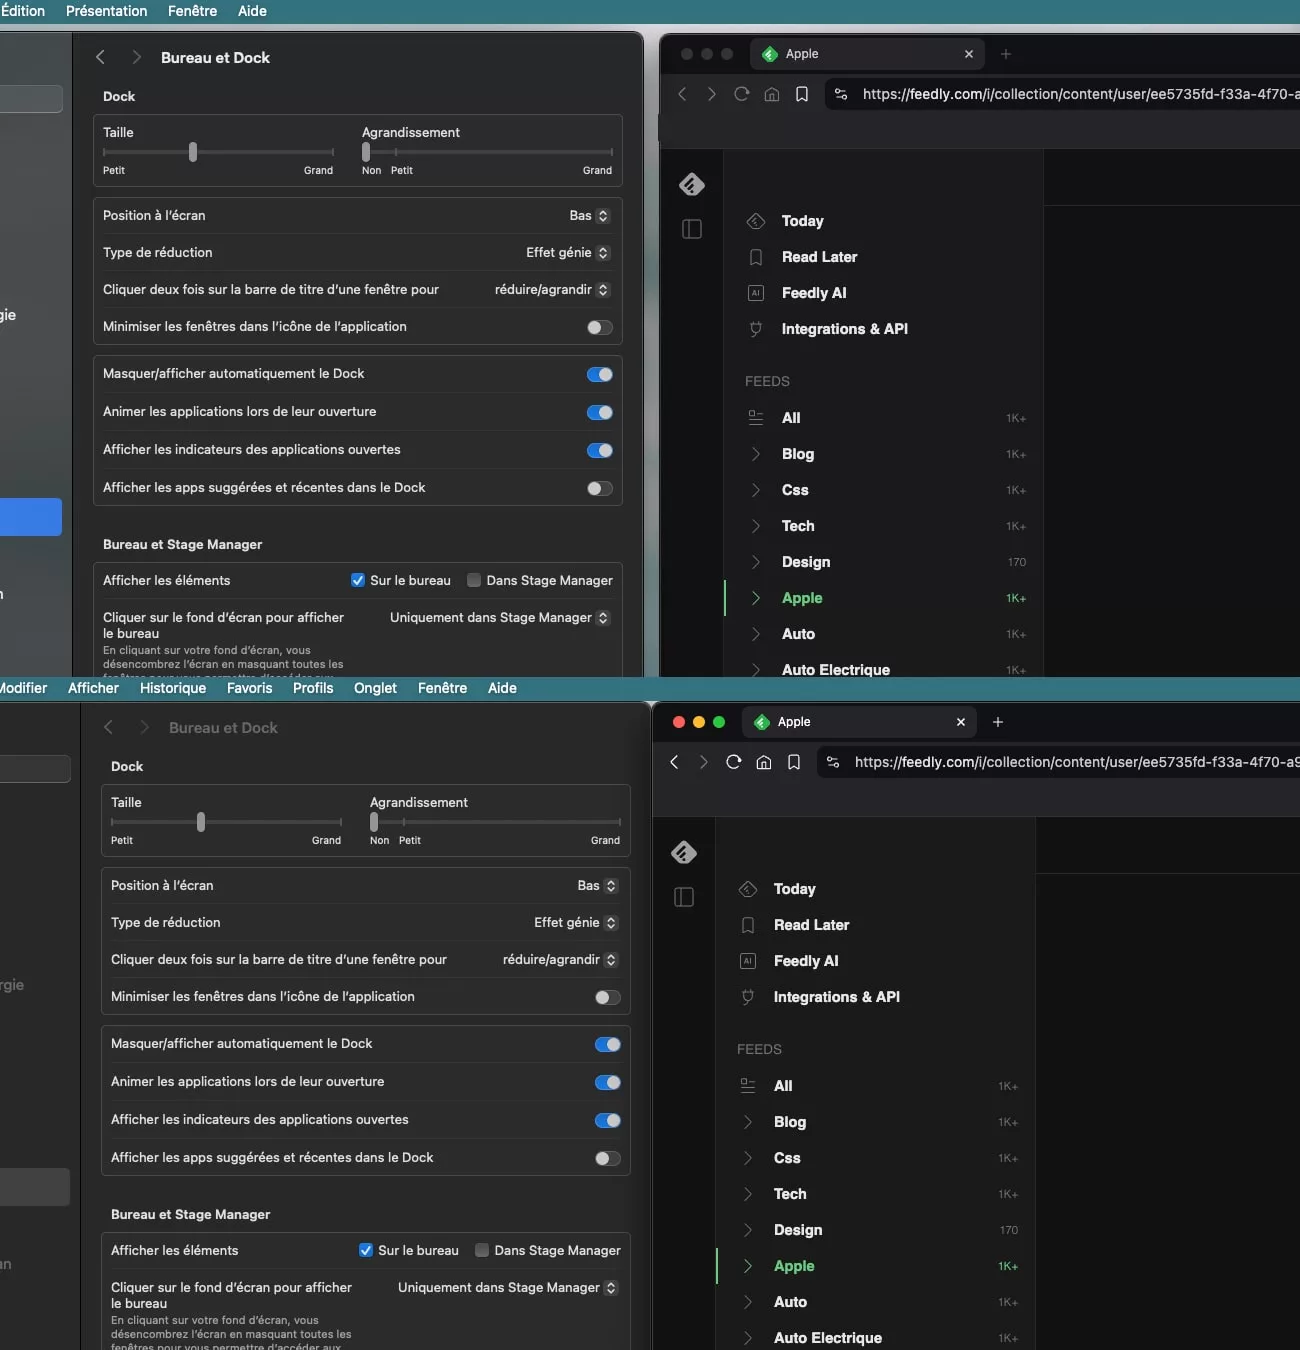Click the home icon in the lower browser toolbar
1300x1350 pixels.
coord(764,762)
